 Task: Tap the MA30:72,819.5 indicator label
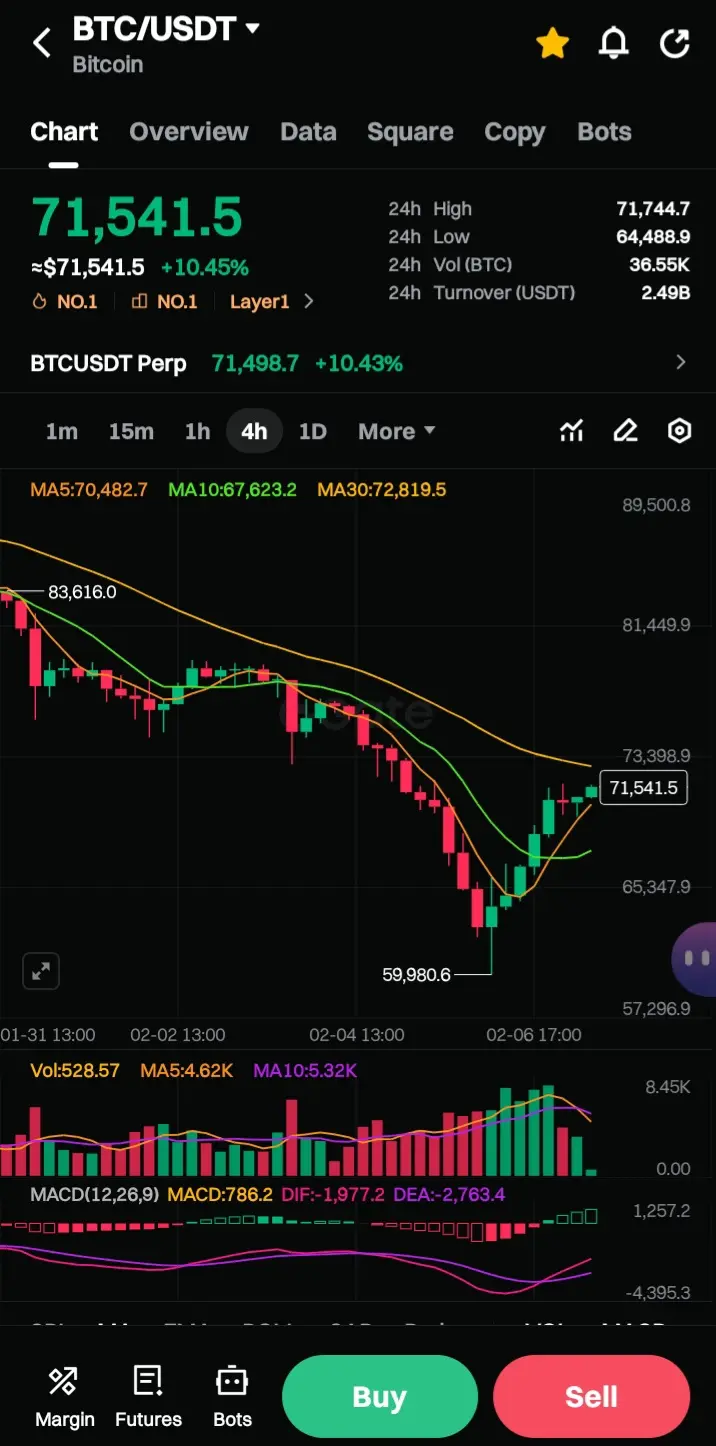click(382, 490)
